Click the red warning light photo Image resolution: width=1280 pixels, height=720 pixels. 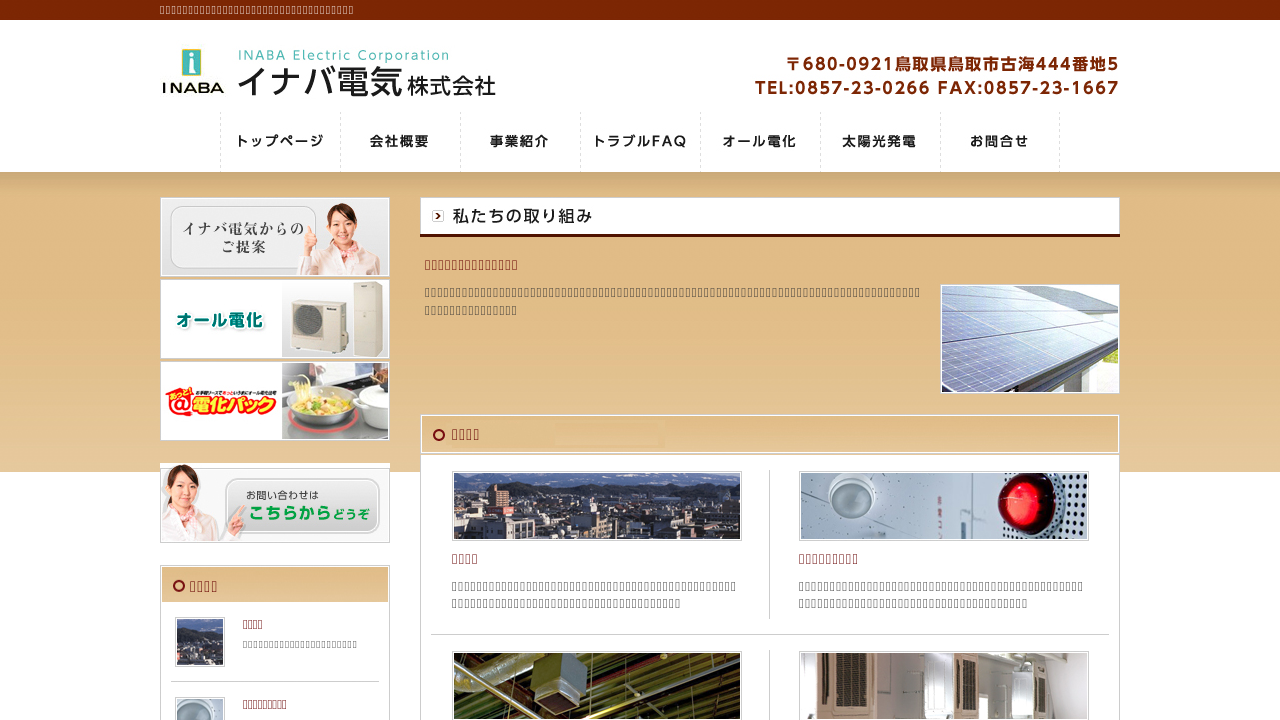click(944, 506)
